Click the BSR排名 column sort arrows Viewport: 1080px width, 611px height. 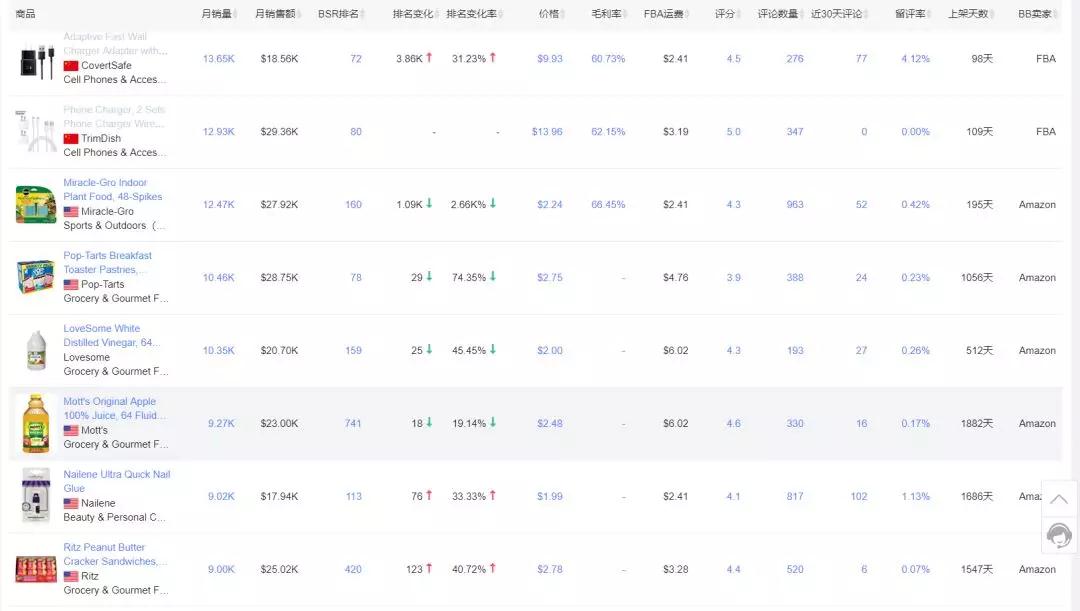365,15
